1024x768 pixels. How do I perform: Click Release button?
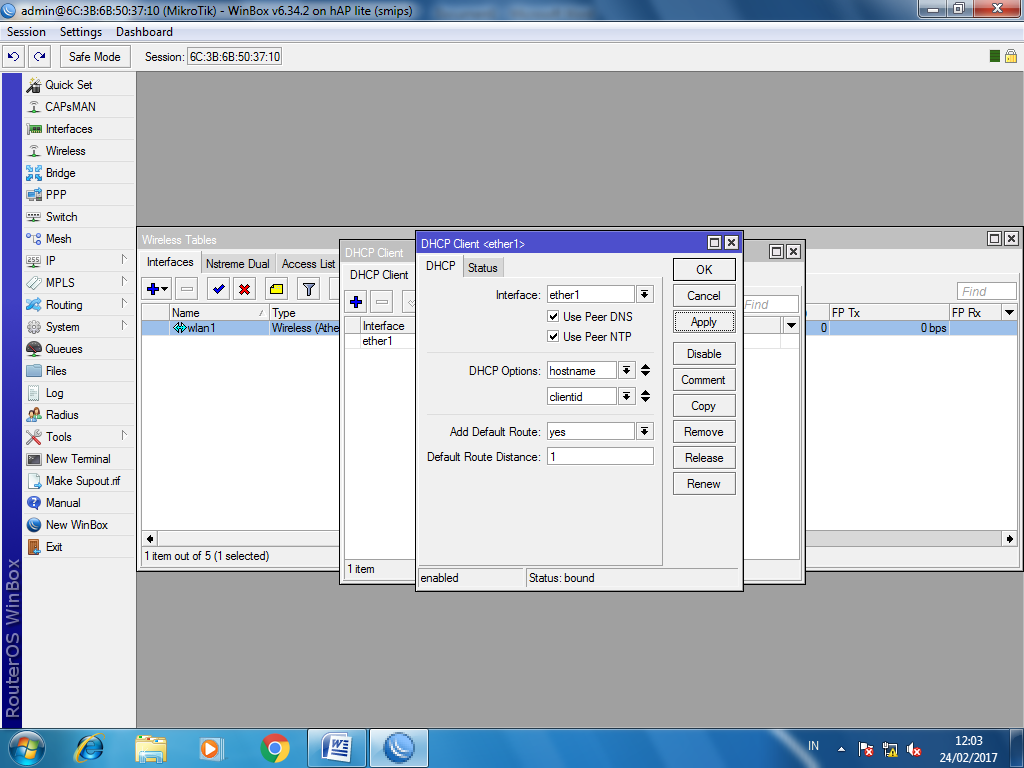(x=704, y=458)
